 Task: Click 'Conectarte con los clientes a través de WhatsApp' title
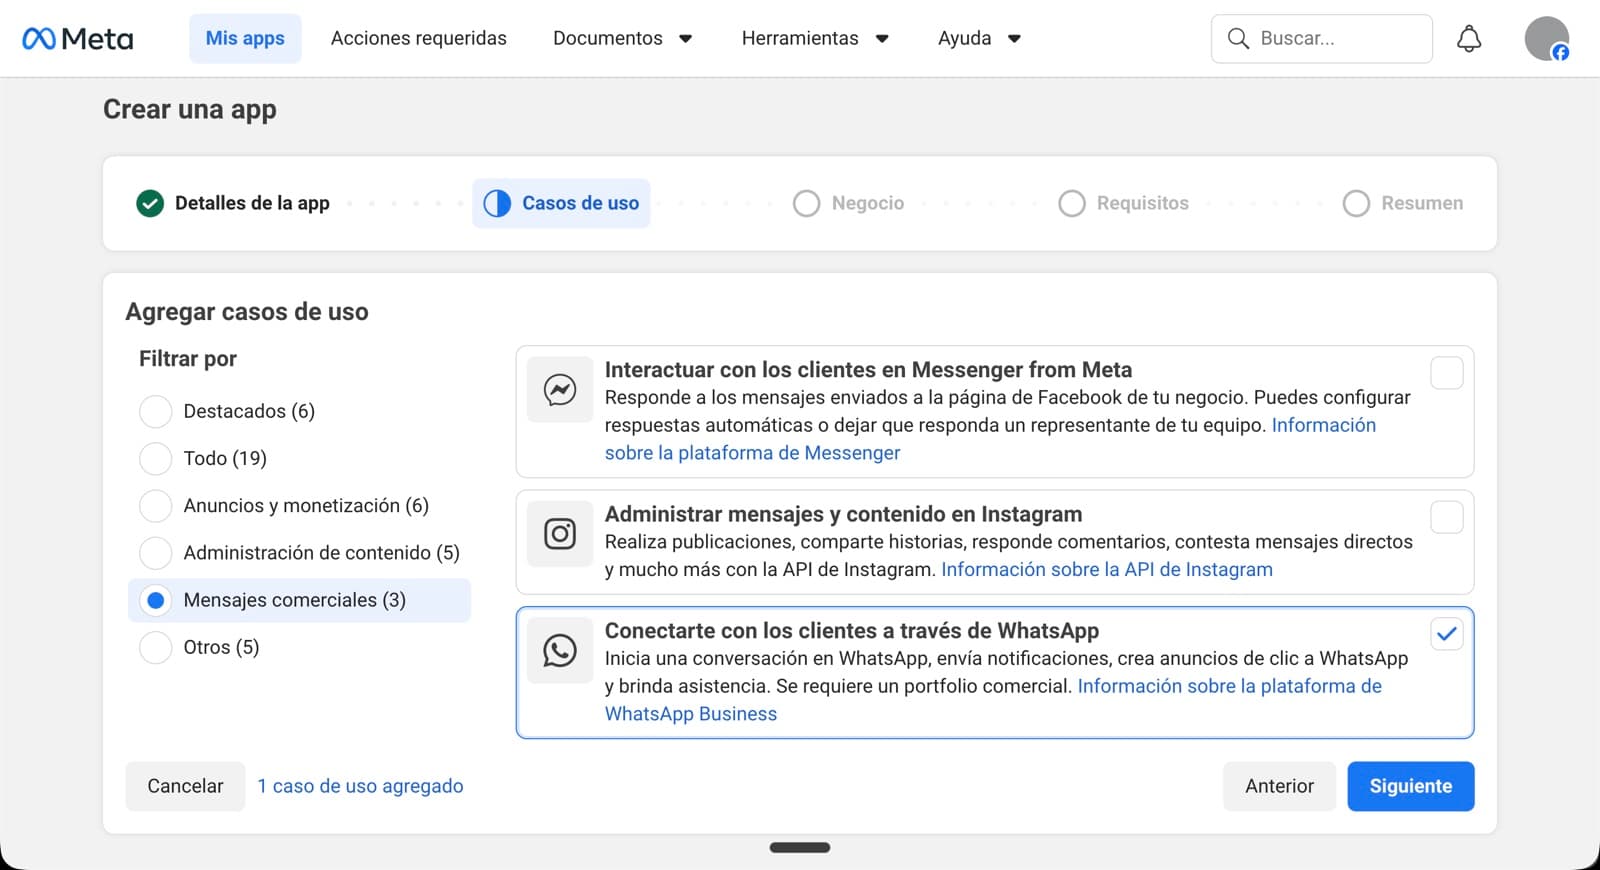click(852, 631)
